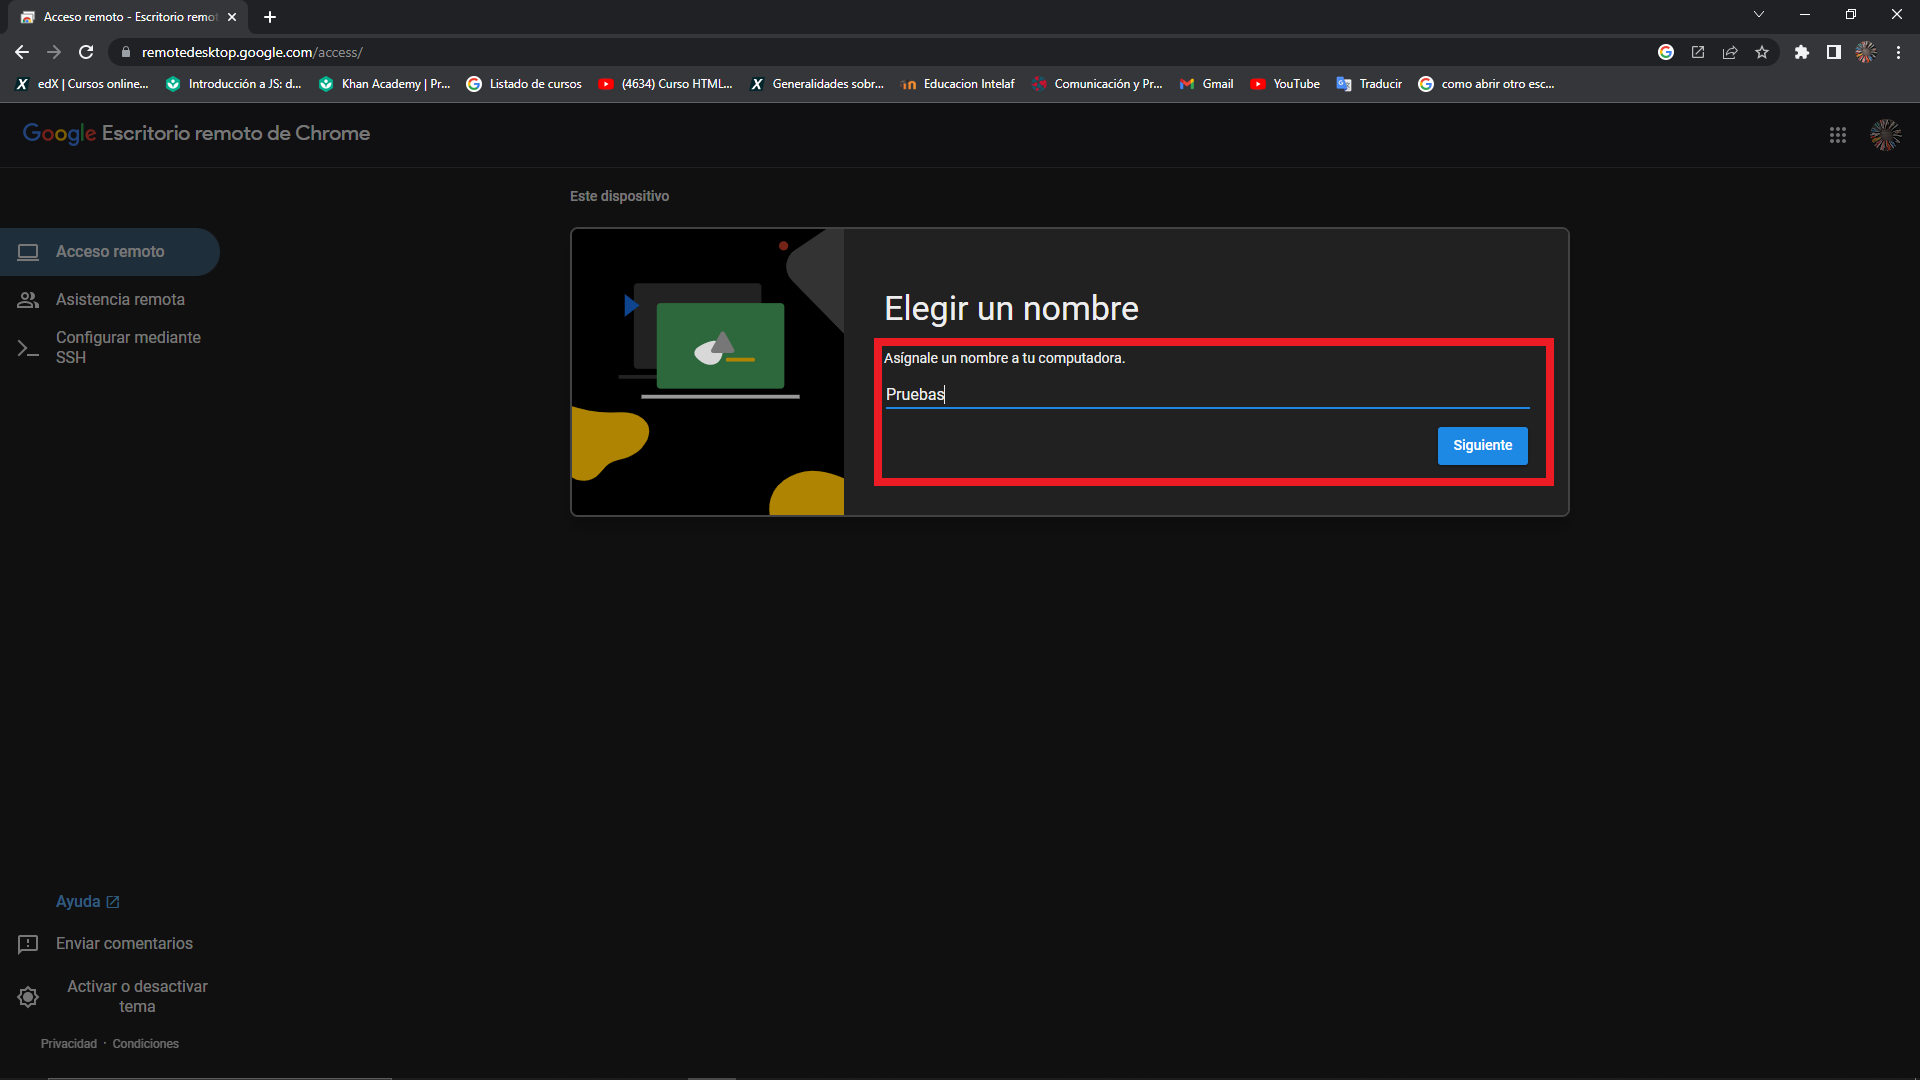
Task: Click the share page icon
Action: point(1730,52)
